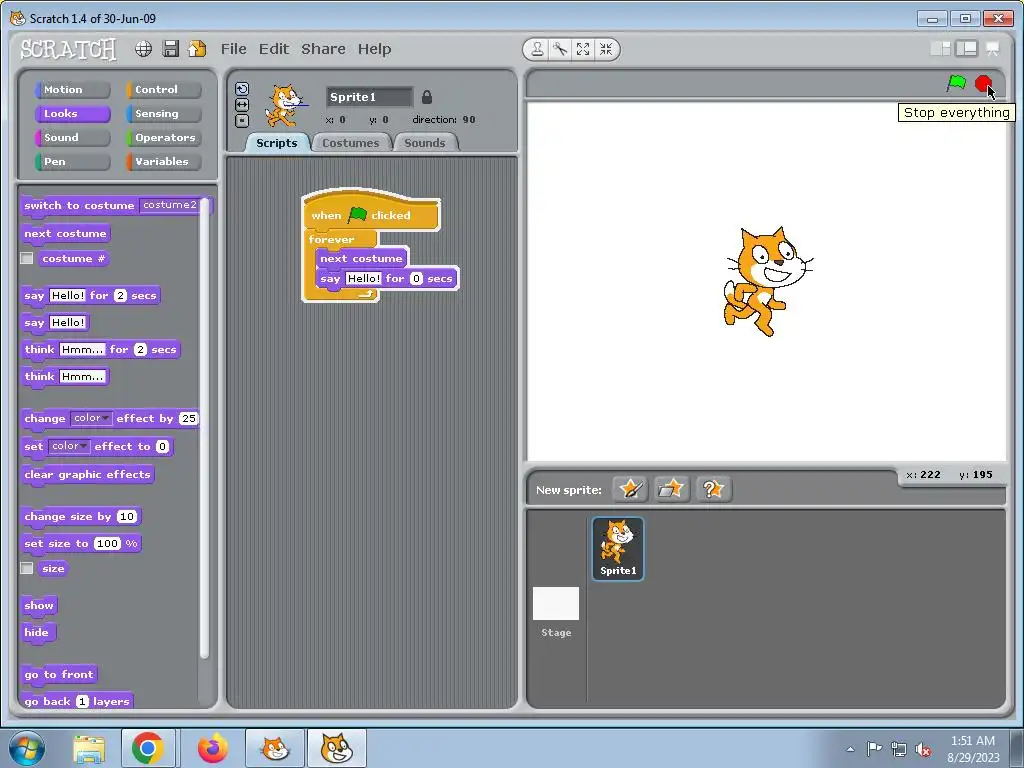The image size is (1024, 768).
Task: Open Google Chrome from the taskbar
Action: tap(148, 748)
